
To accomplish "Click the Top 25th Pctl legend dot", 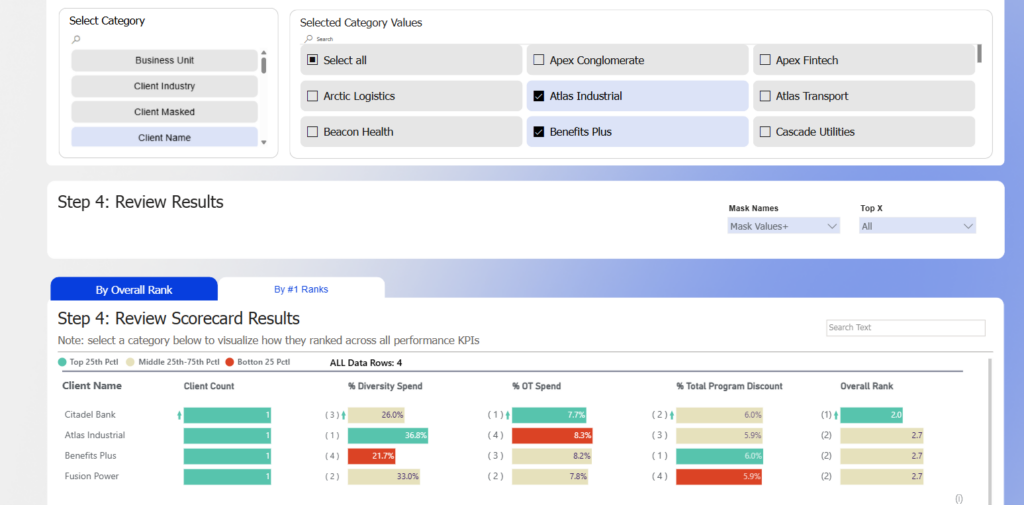I will [63, 362].
